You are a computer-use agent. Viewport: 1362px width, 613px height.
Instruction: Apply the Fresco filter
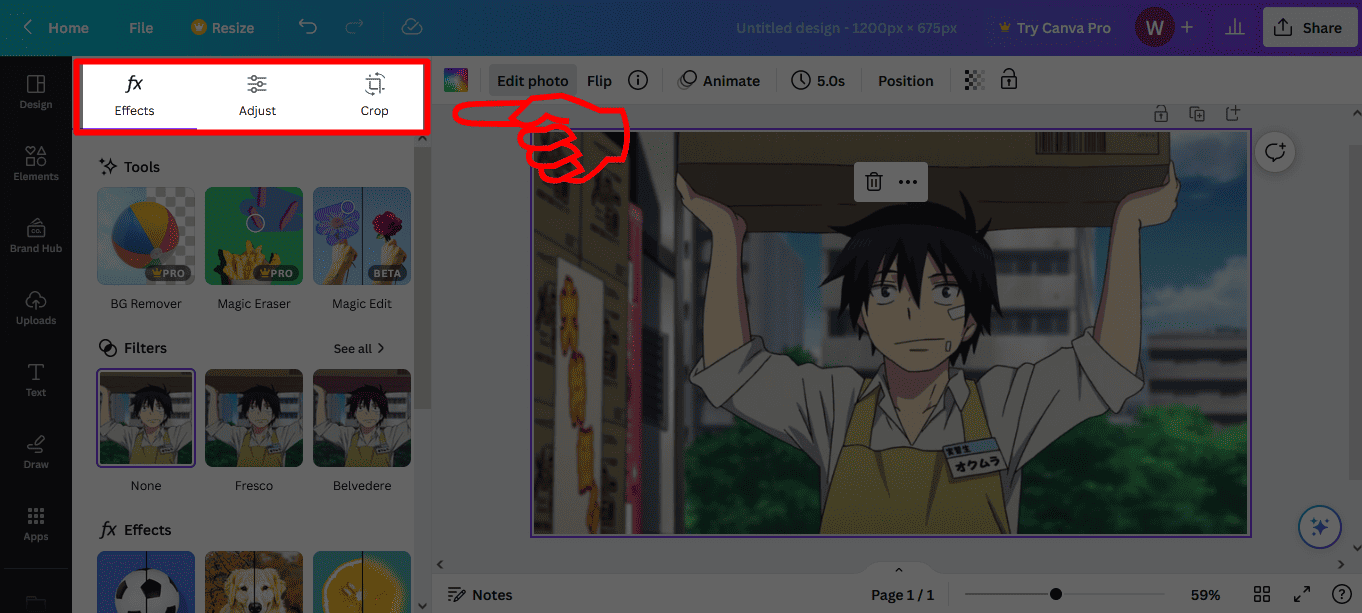(254, 418)
